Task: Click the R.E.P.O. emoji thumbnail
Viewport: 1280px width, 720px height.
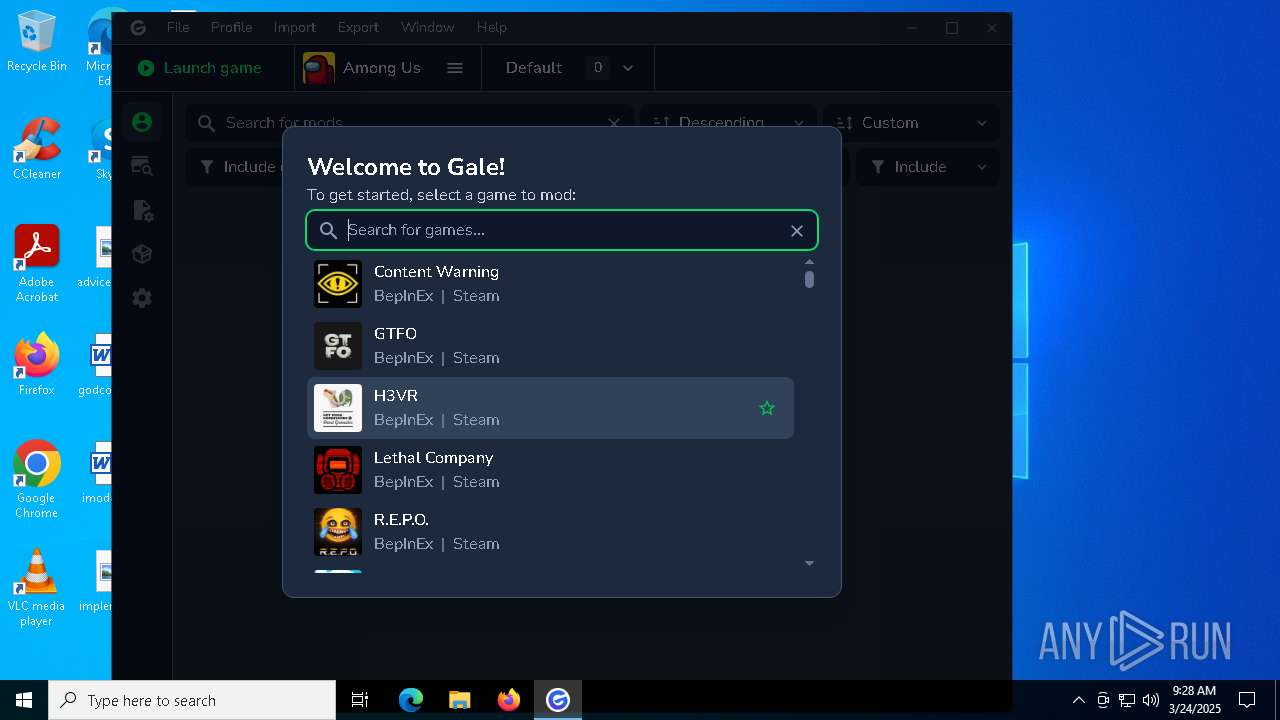Action: pos(338,532)
